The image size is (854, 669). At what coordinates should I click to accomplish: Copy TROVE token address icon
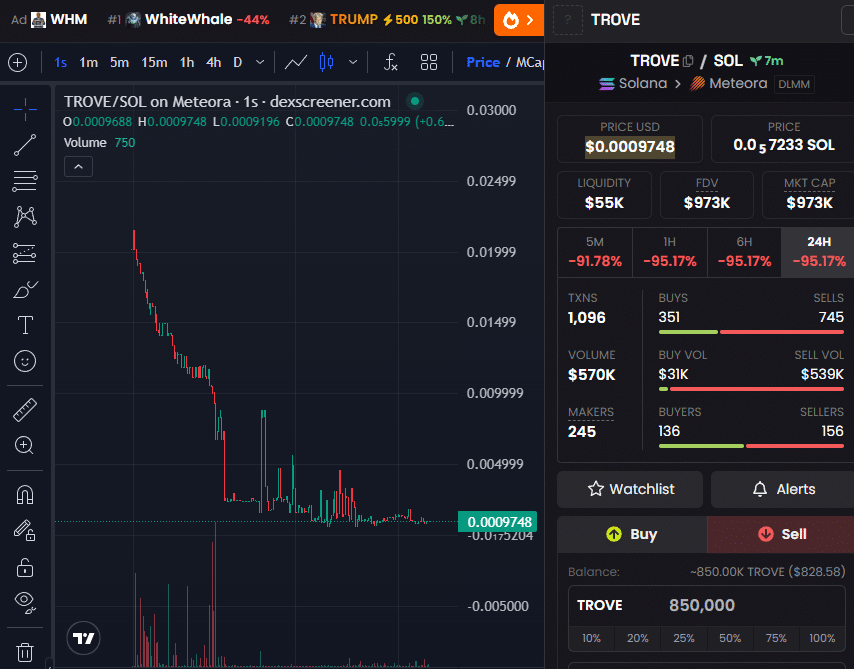tap(688, 61)
